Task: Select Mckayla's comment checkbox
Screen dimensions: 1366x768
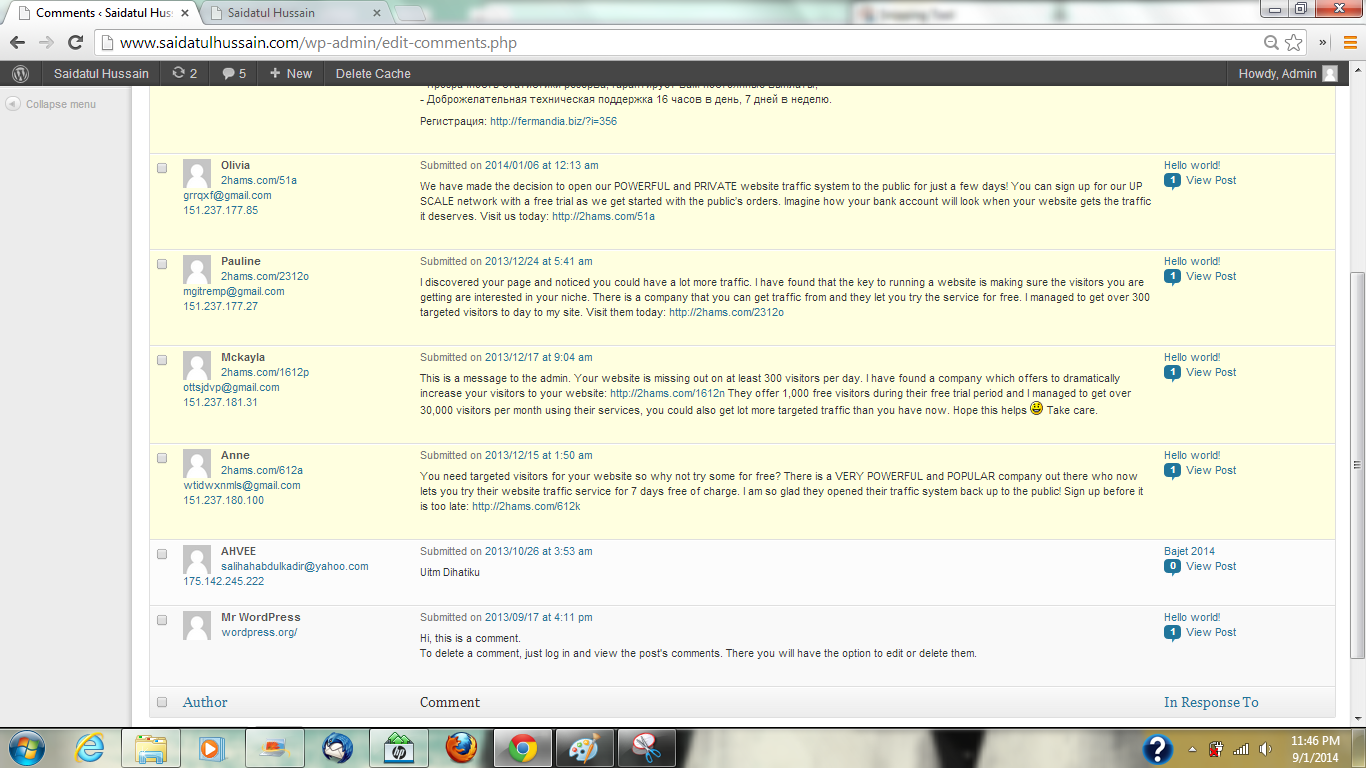Action: (162, 360)
